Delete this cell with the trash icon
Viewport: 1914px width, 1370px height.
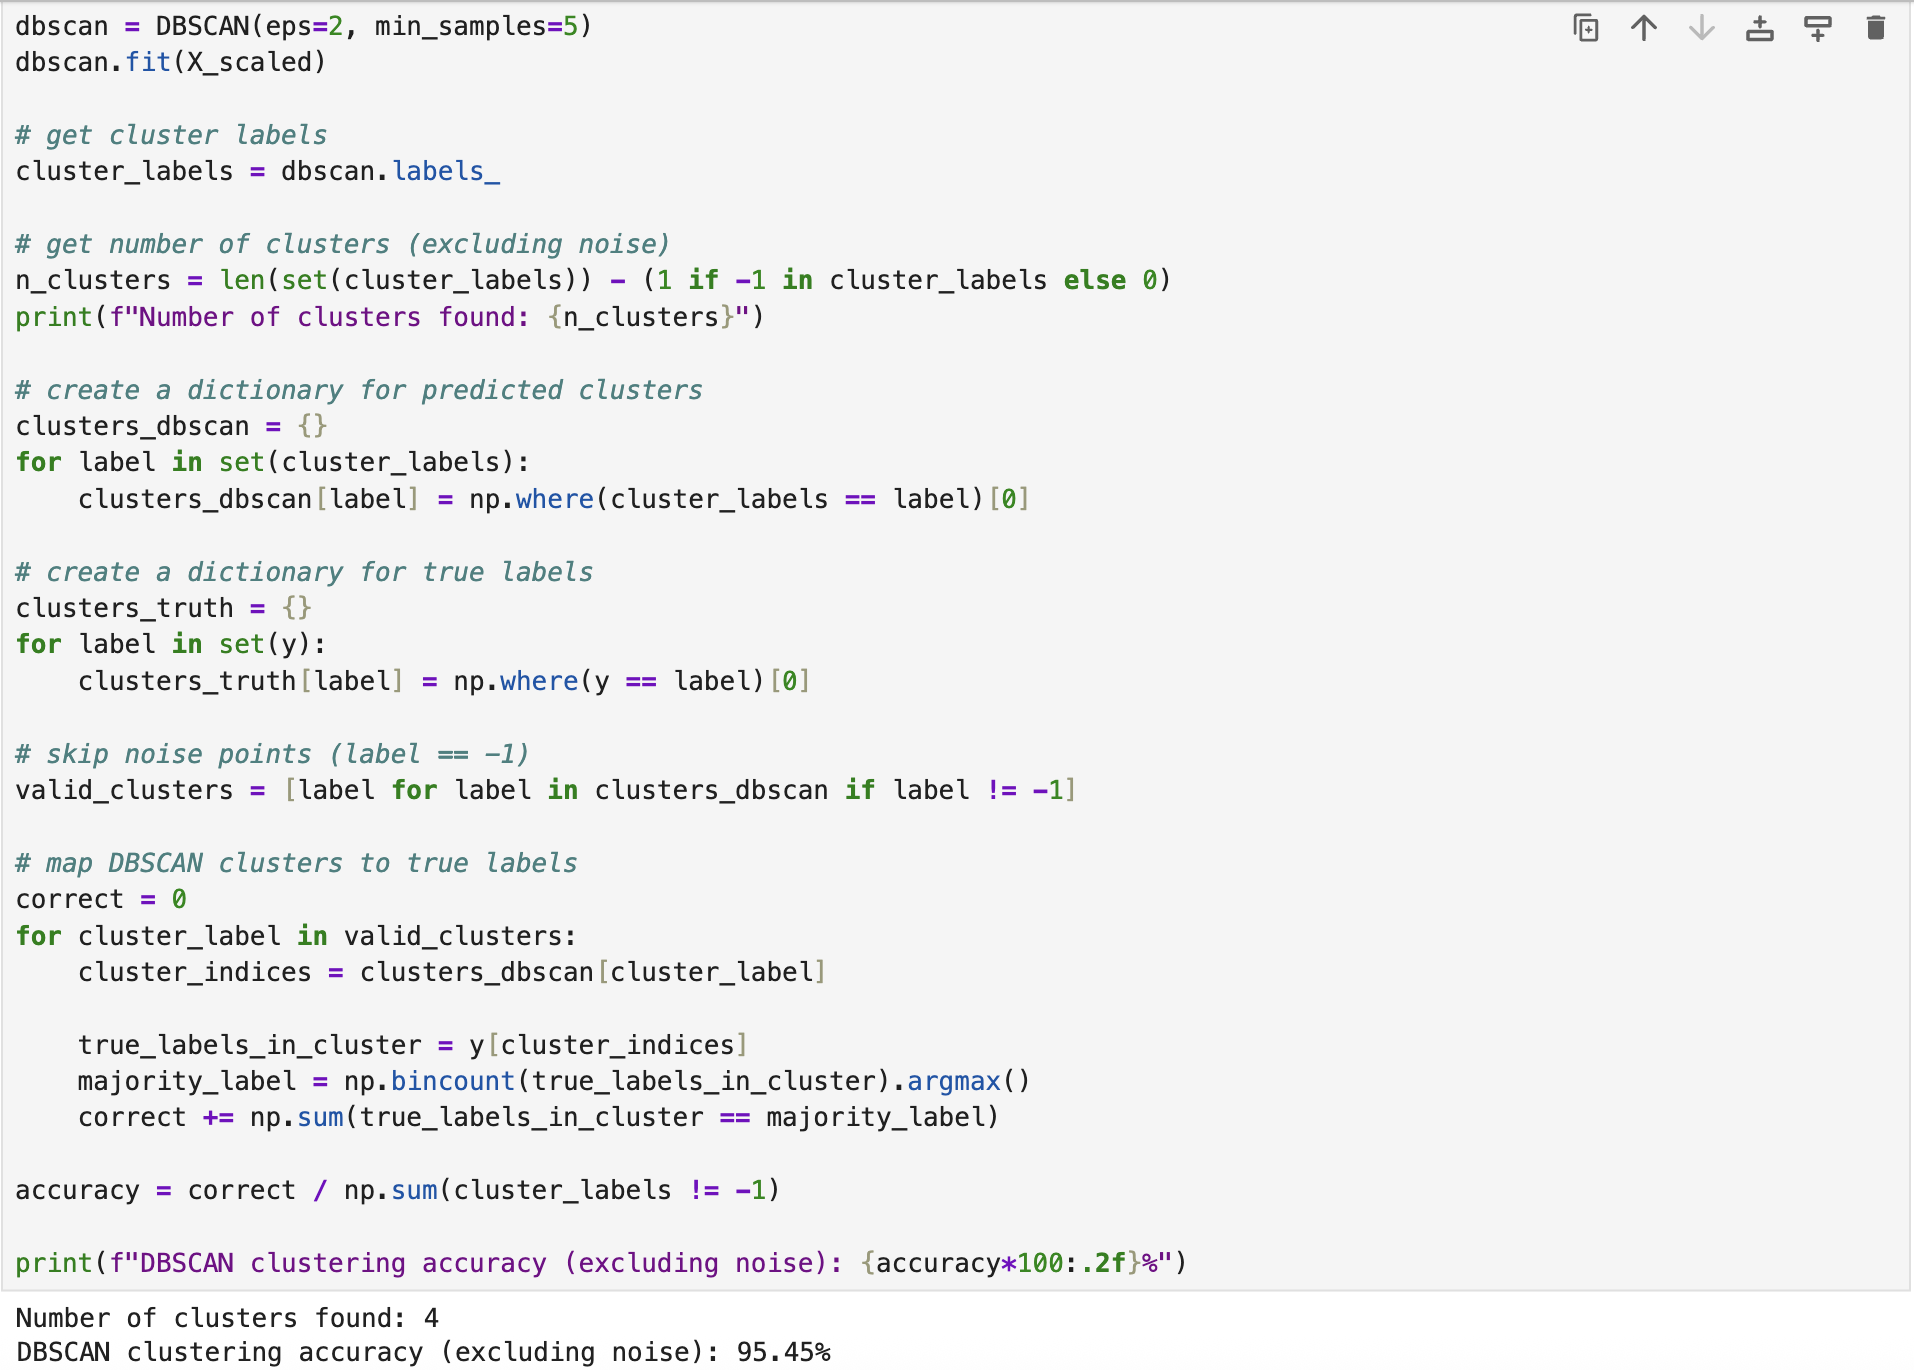(x=1876, y=28)
